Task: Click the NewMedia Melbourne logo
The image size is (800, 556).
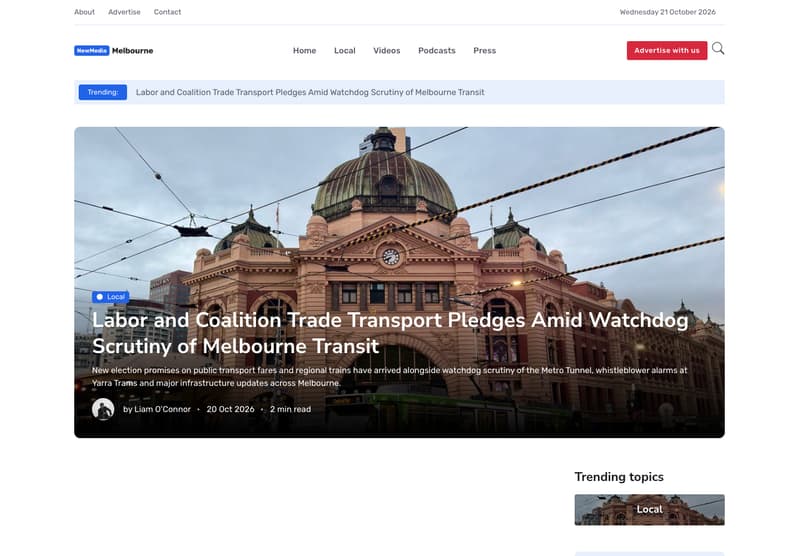Action: (114, 50)
